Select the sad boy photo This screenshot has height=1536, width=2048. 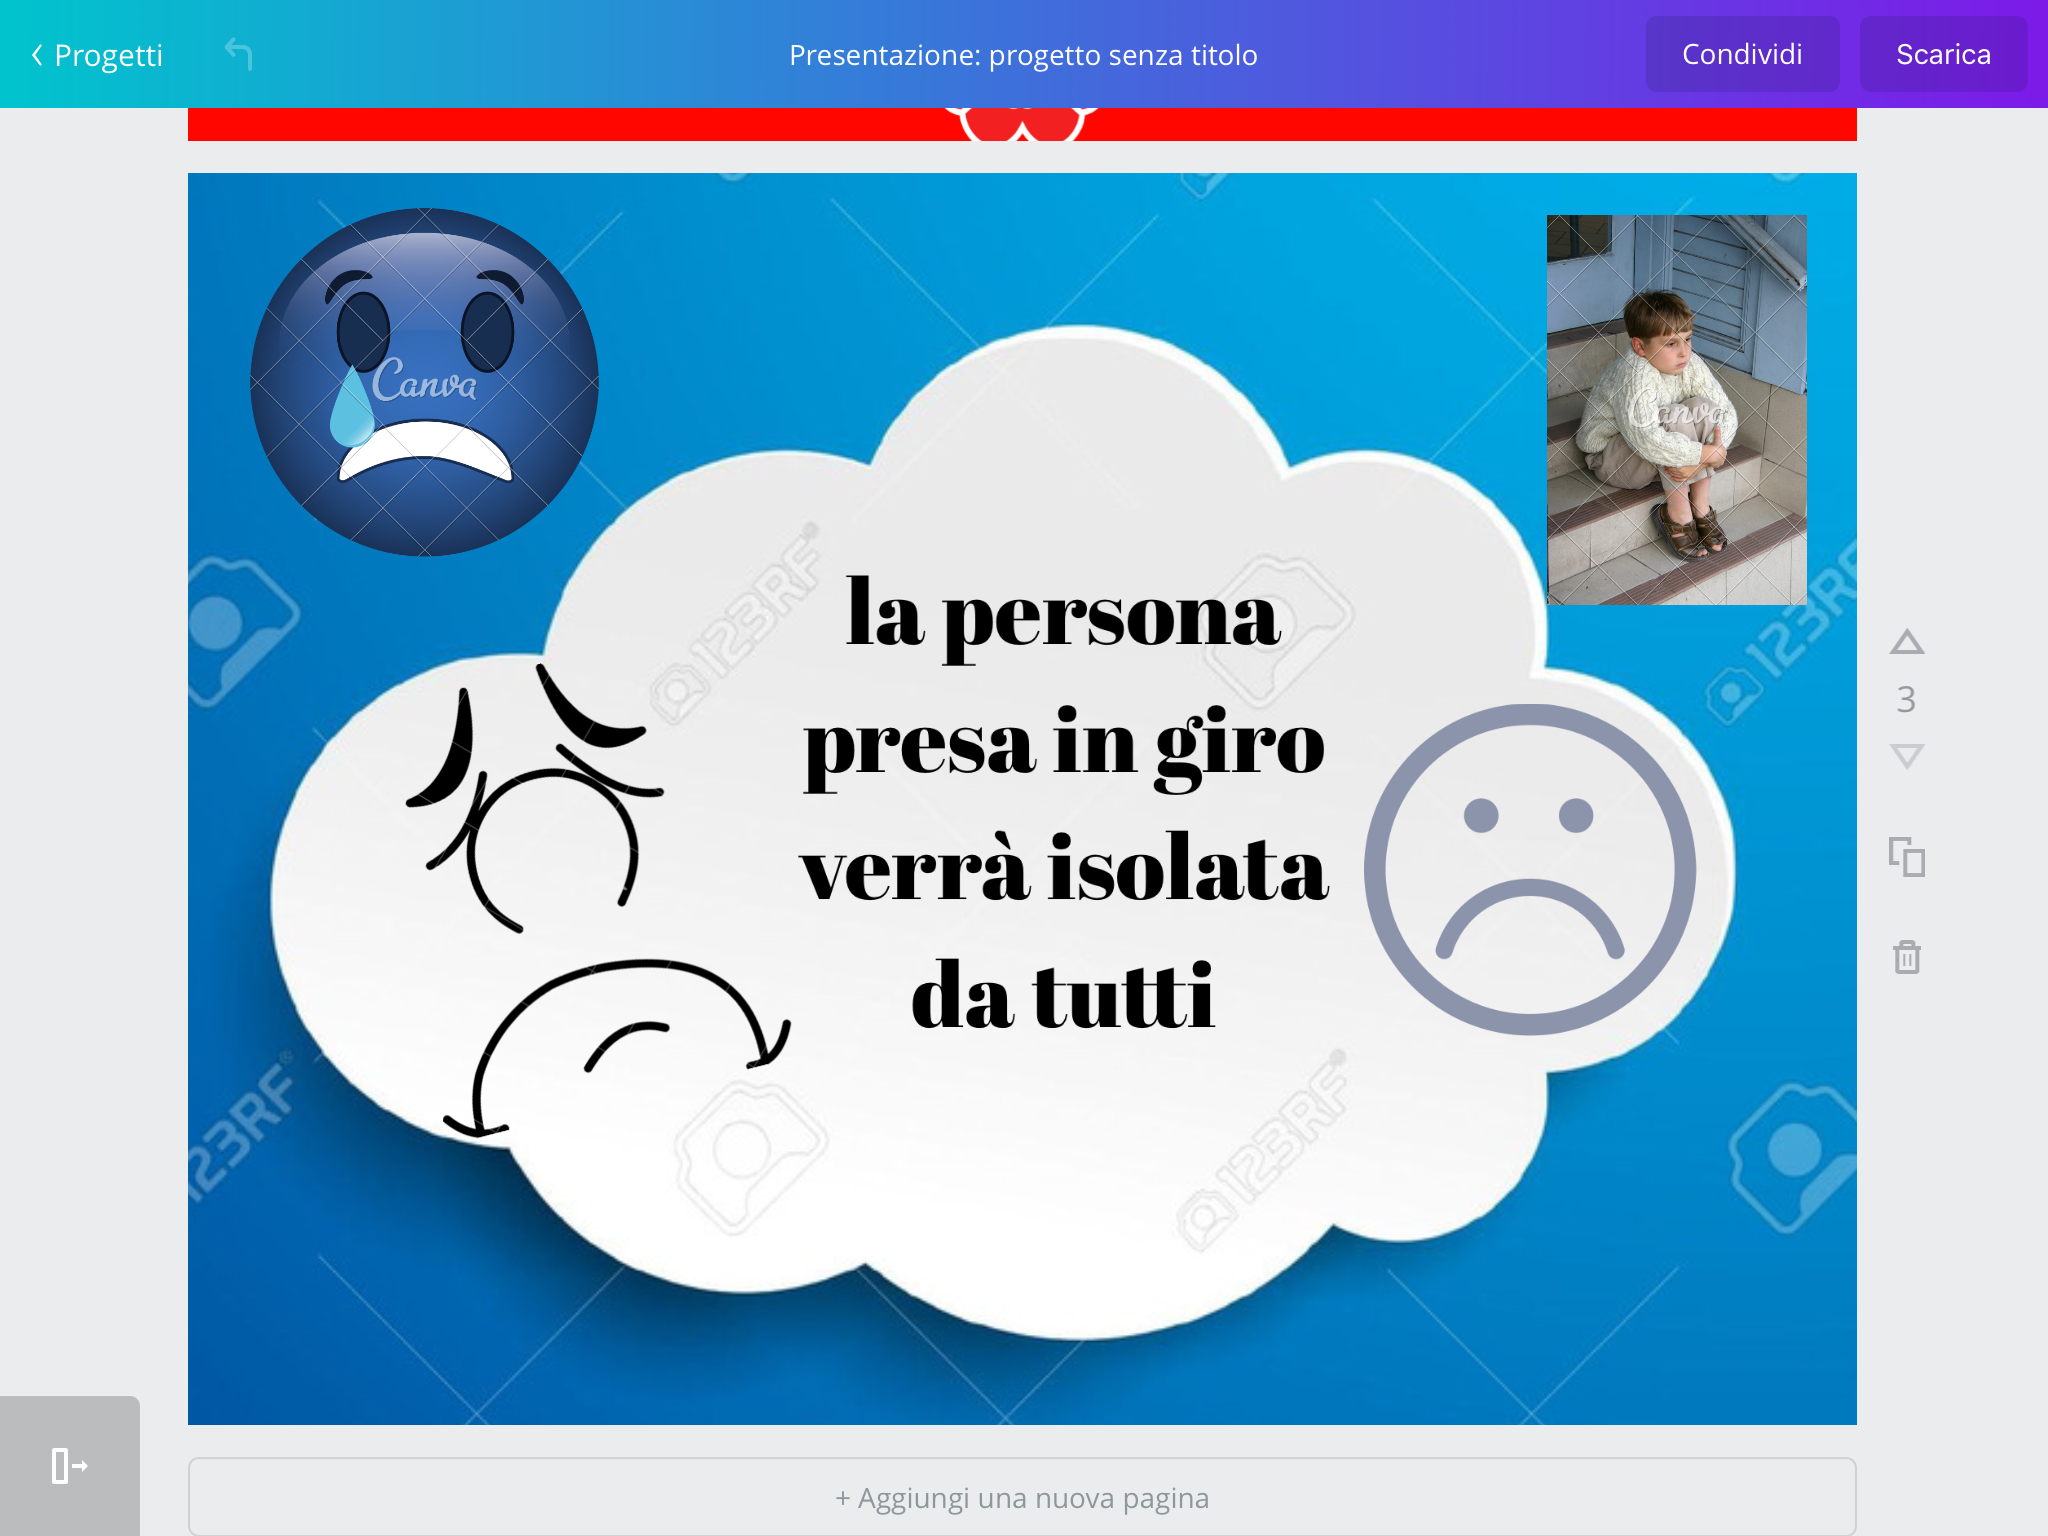(1676, 410)
